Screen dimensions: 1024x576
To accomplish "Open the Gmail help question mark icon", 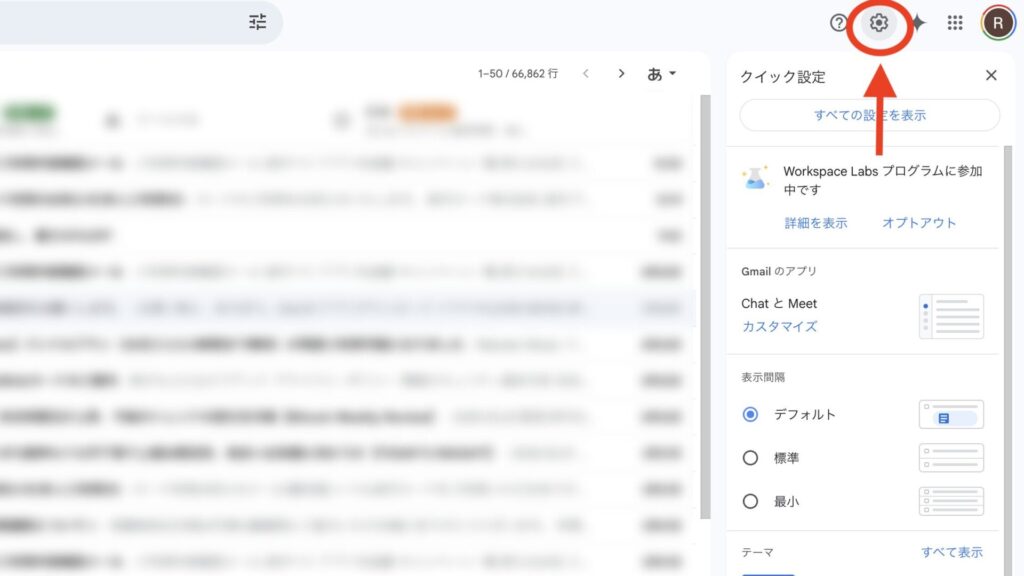I will pyautogui.click(x=838, y=22).
